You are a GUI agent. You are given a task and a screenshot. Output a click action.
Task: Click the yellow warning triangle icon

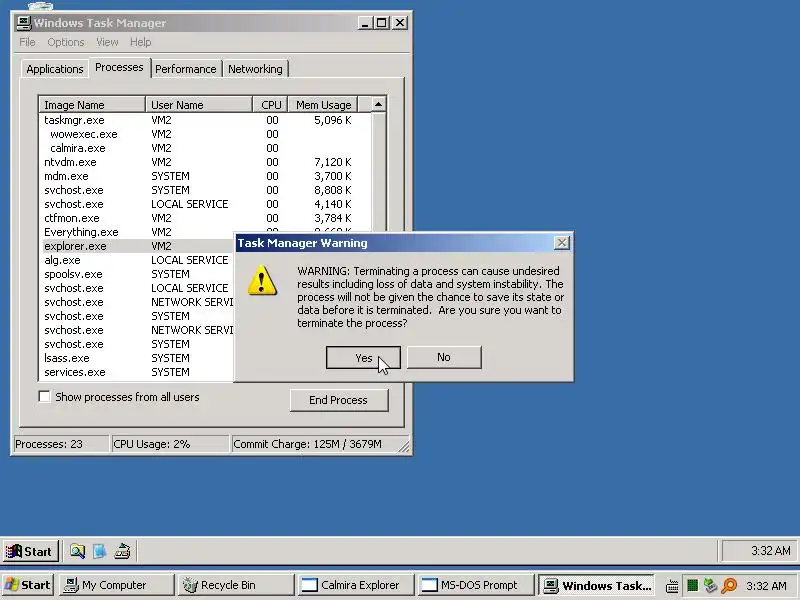click(262, 280)
